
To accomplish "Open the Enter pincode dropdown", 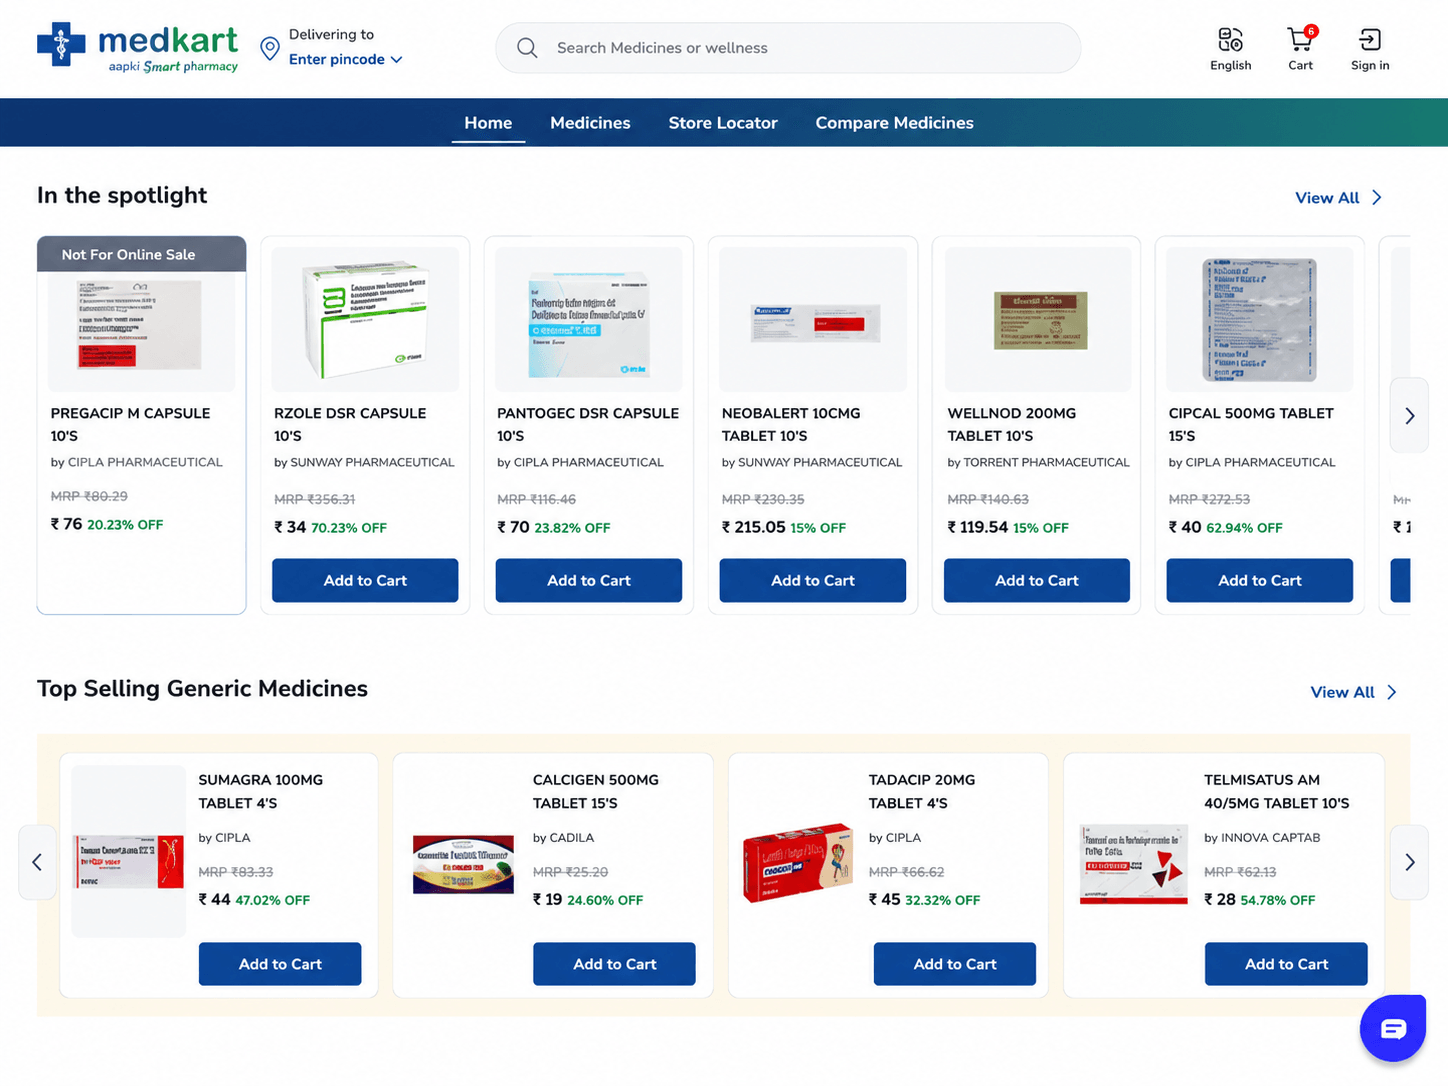I will point(345,59).
